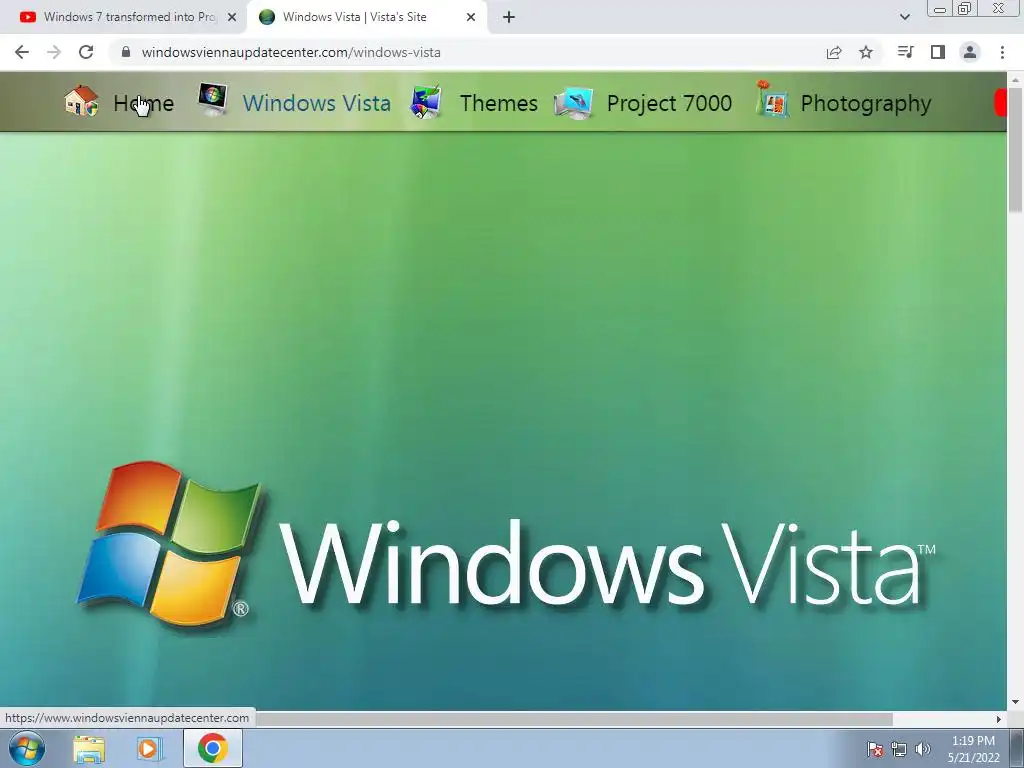
Task: Go to the Project 7000 link
Action: (669, 103)
